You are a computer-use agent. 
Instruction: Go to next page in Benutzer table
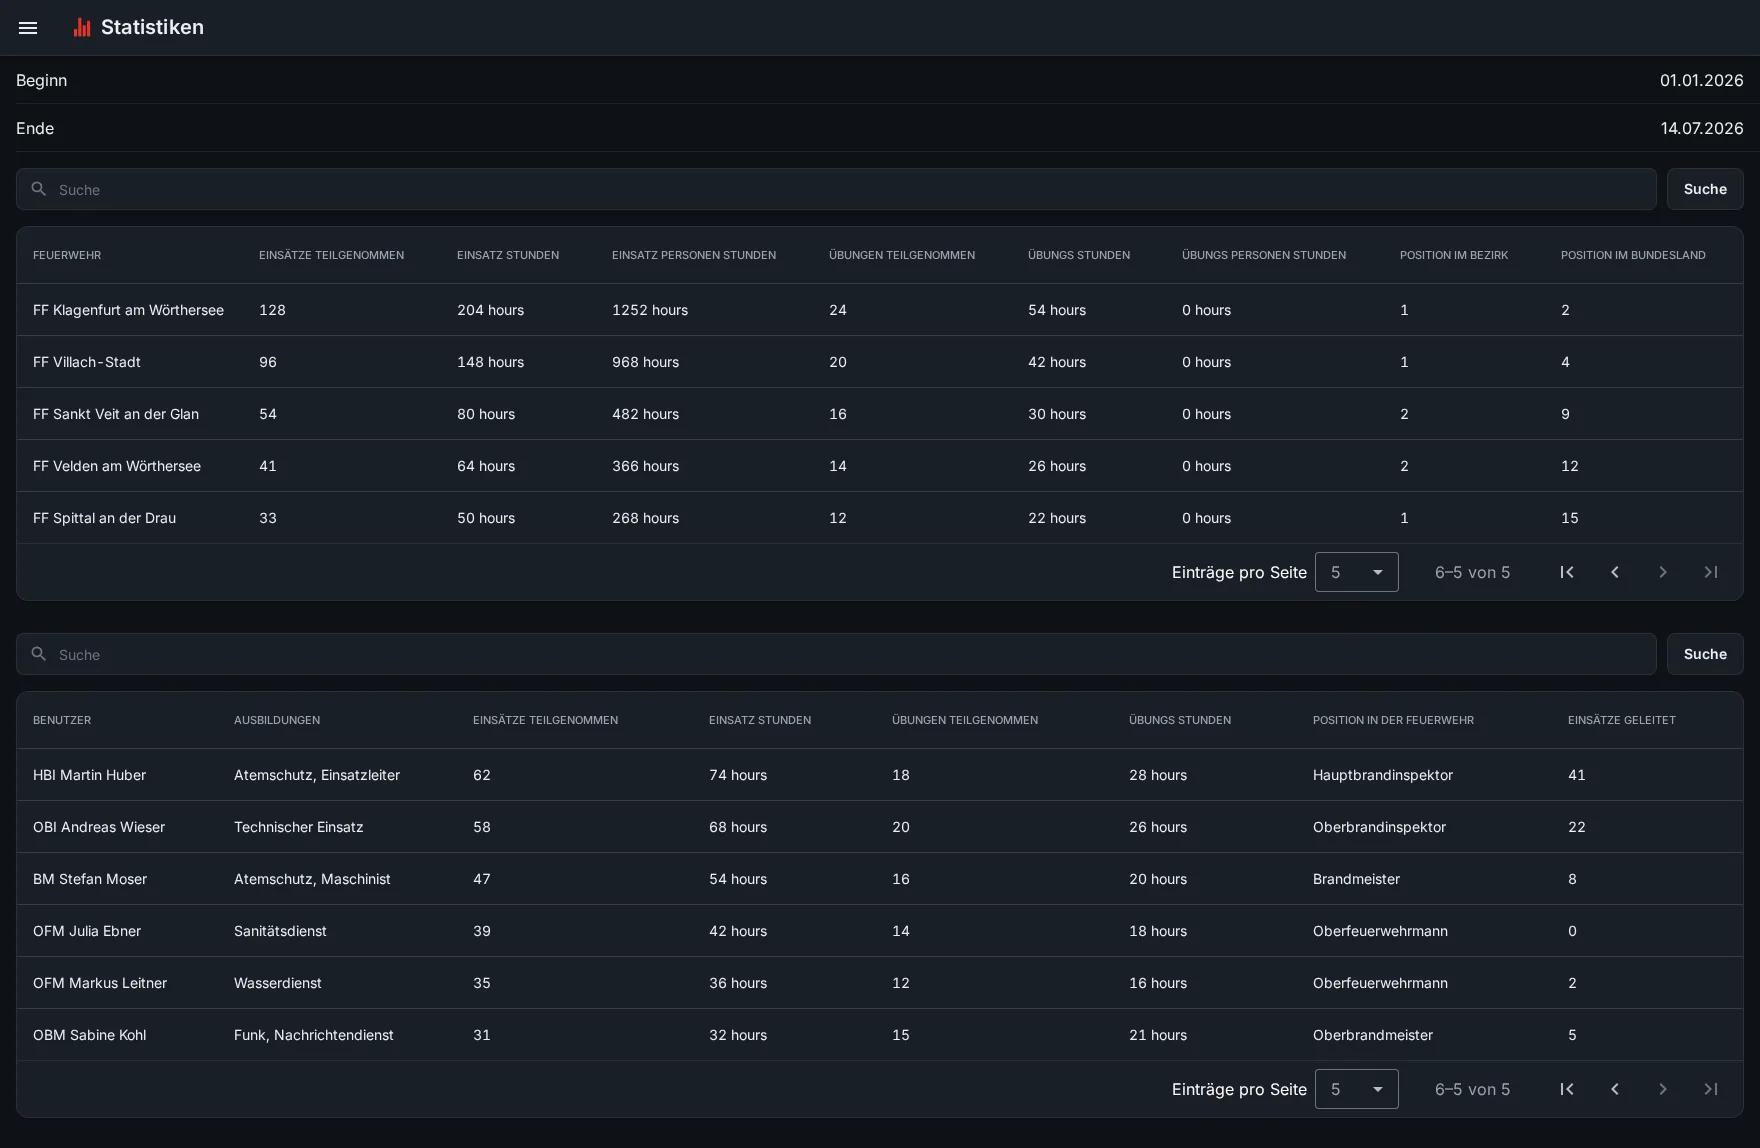coord(1663,1089)
